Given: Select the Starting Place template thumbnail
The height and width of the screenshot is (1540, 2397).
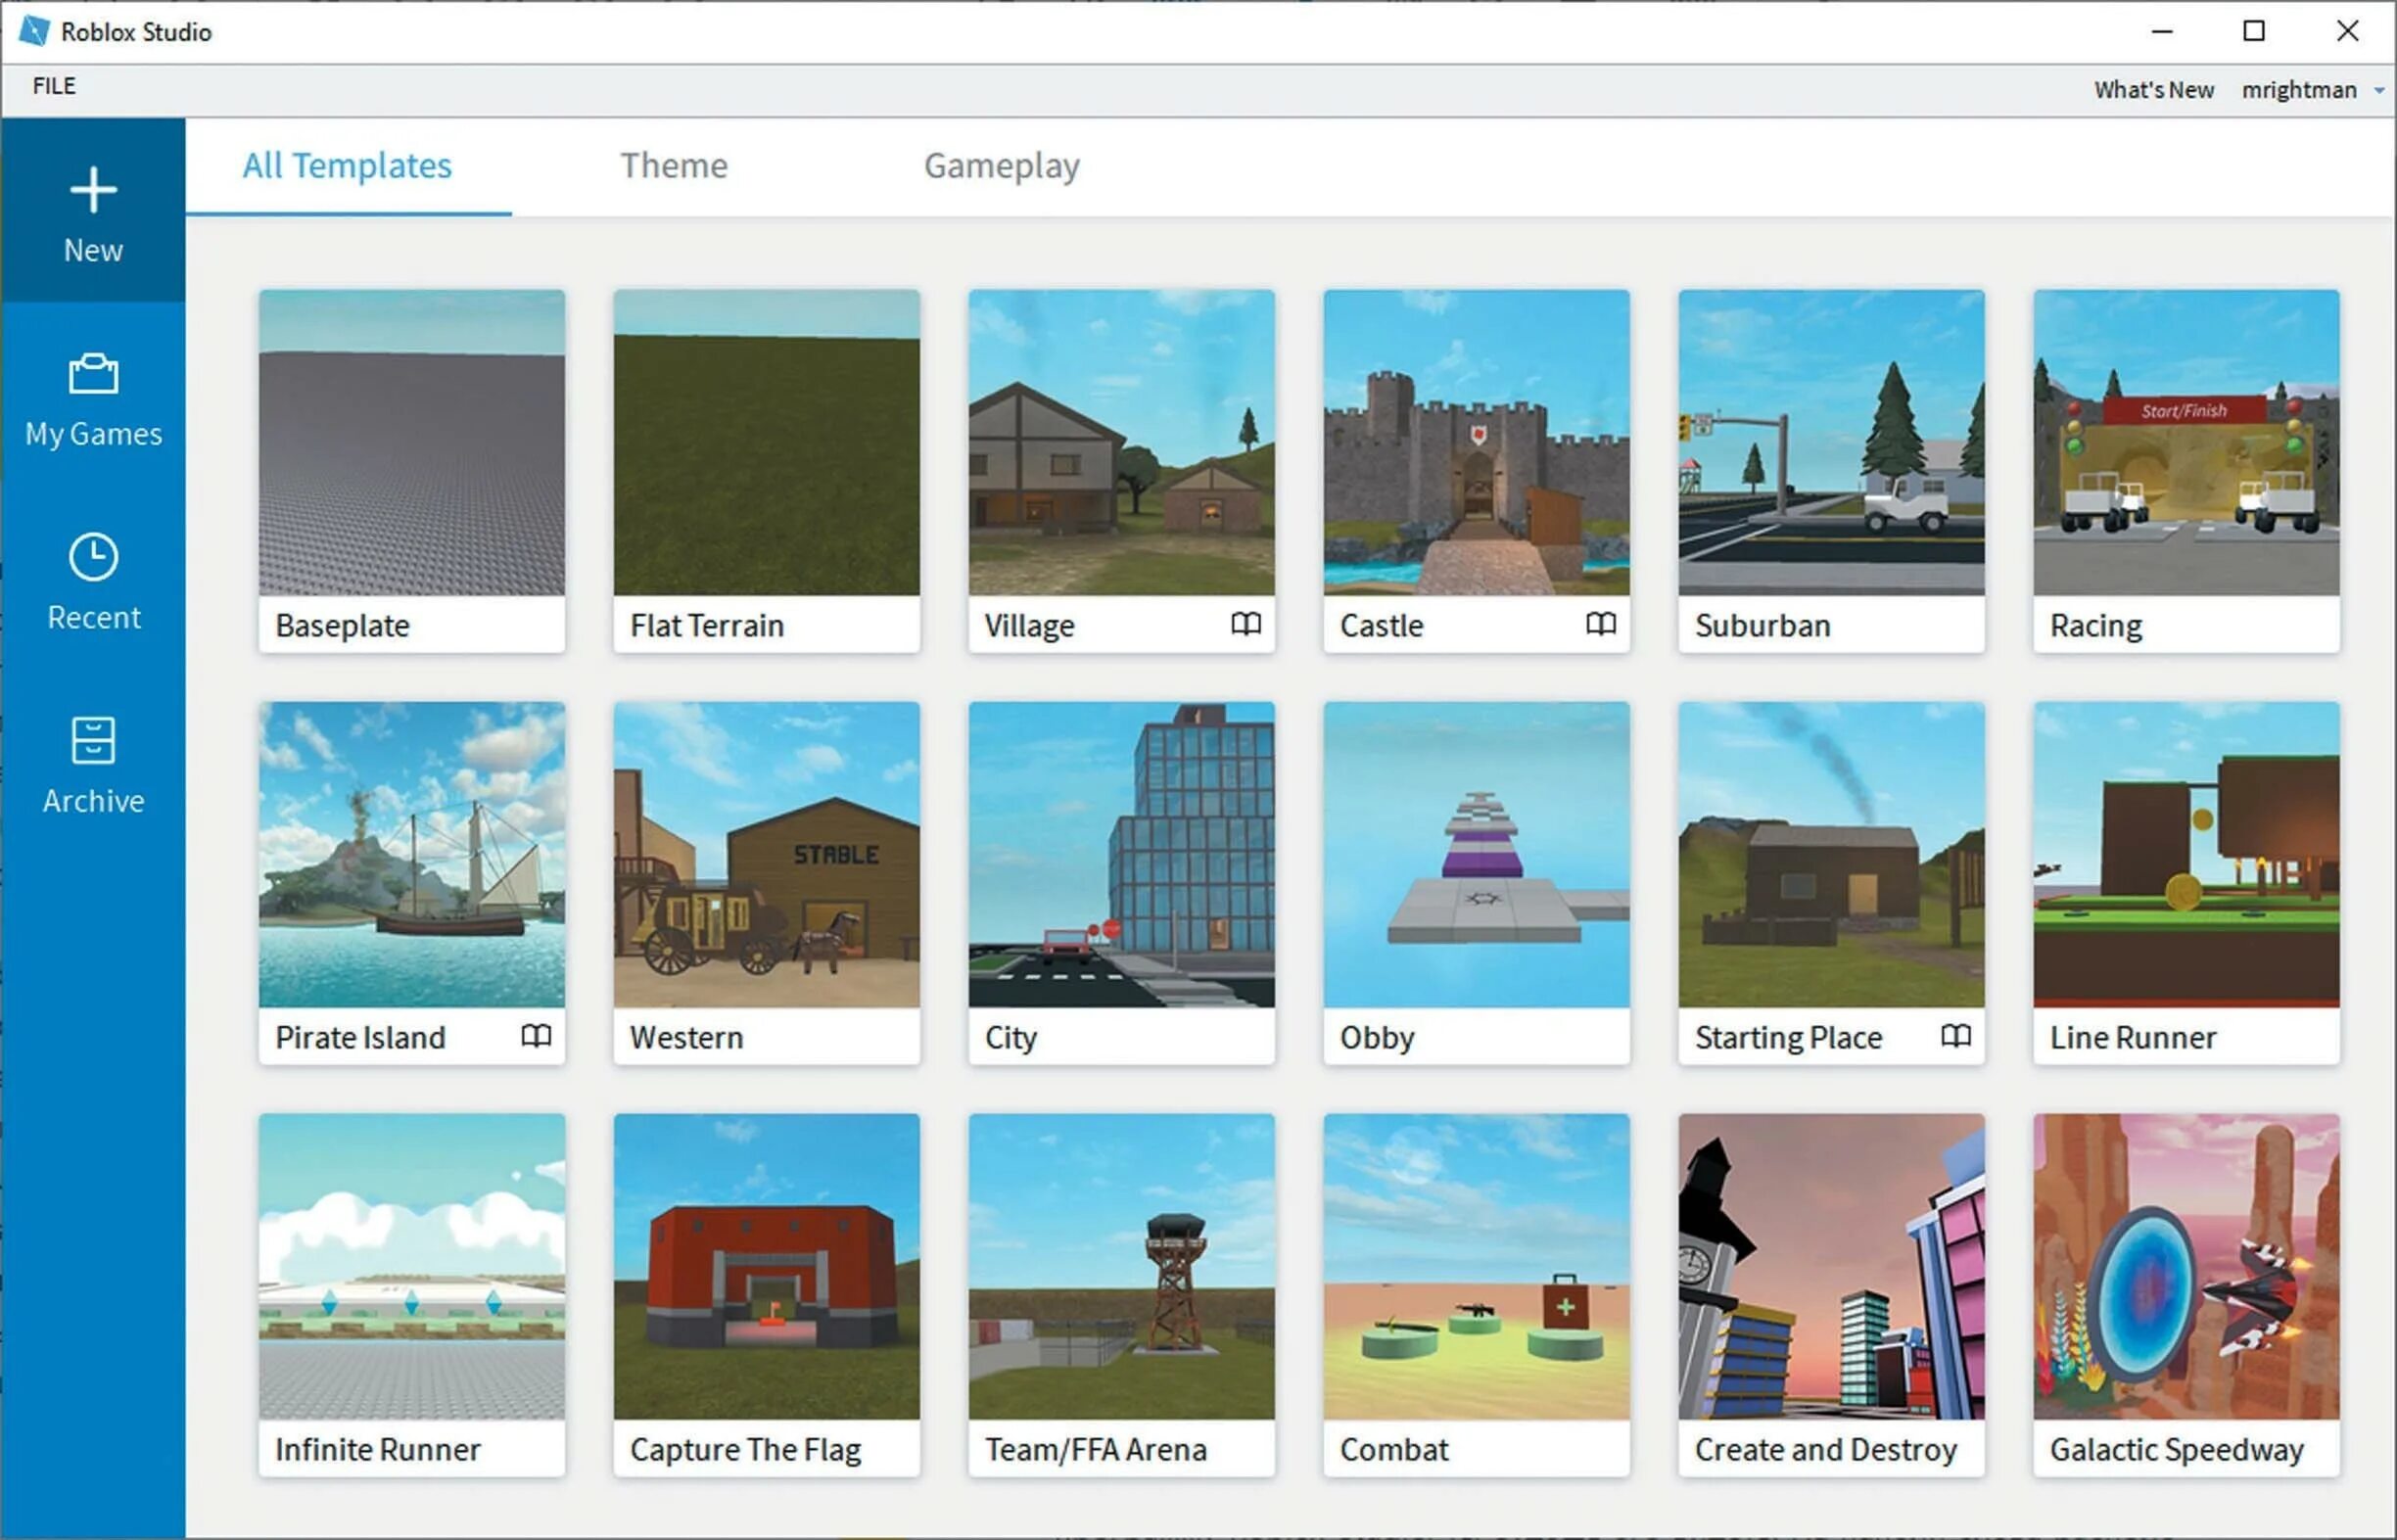Looking at the screenshot, I should (x=1831, y=855).
